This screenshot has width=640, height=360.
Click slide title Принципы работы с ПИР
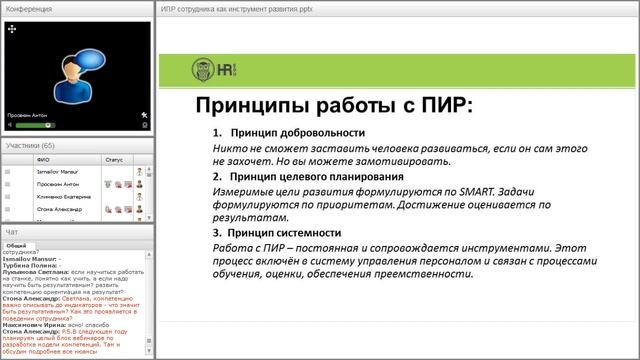click(334, 105)
